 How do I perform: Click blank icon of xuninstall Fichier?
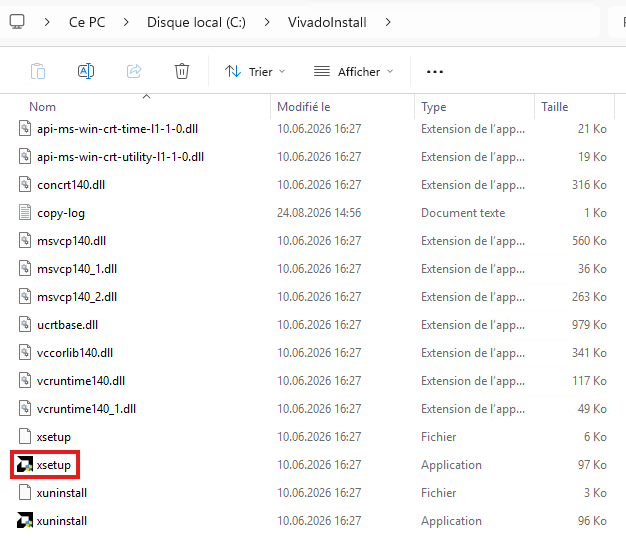click(25, 492)
